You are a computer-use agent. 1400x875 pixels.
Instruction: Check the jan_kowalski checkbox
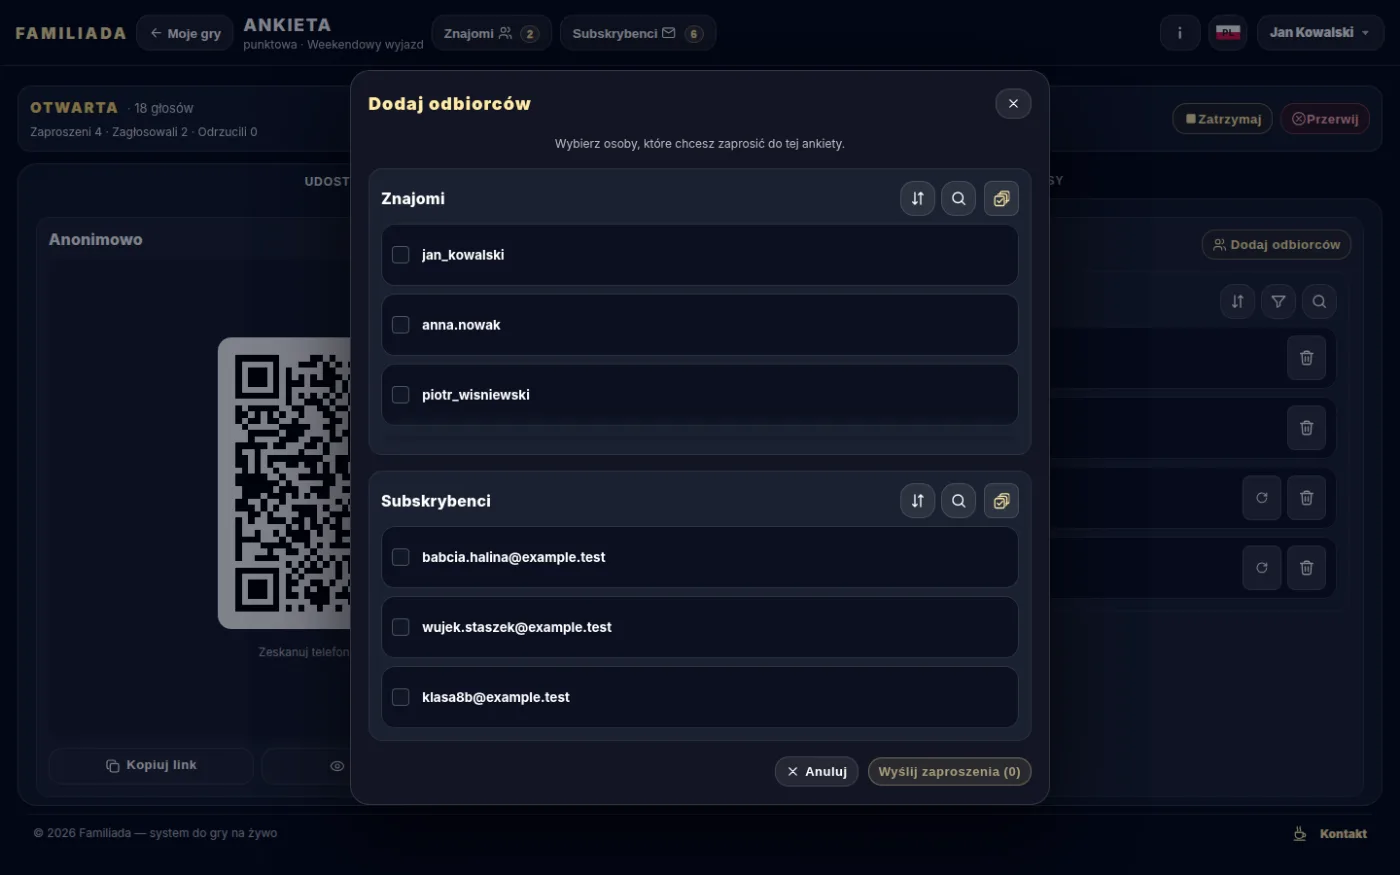[401, 255]
